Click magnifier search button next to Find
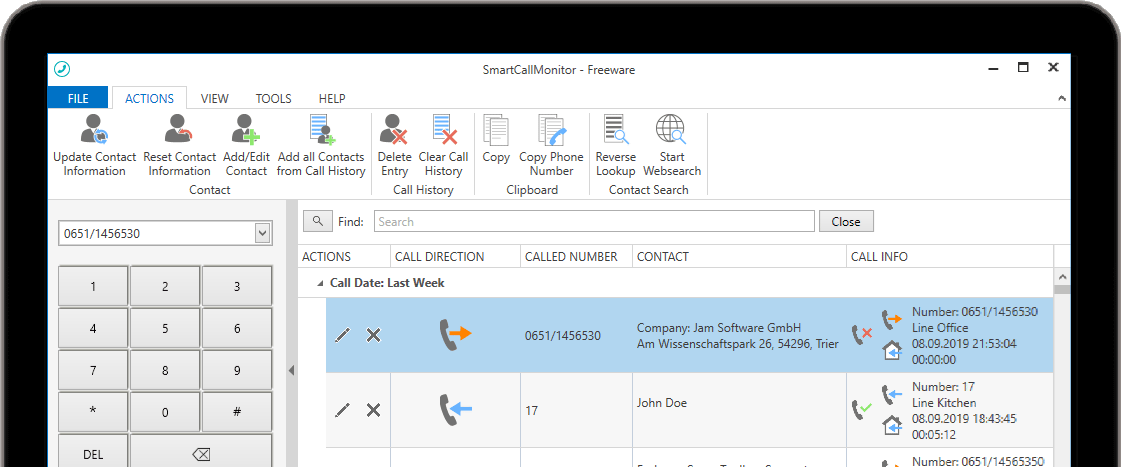Screen dimensions: 1121x467 pos(318,221)
